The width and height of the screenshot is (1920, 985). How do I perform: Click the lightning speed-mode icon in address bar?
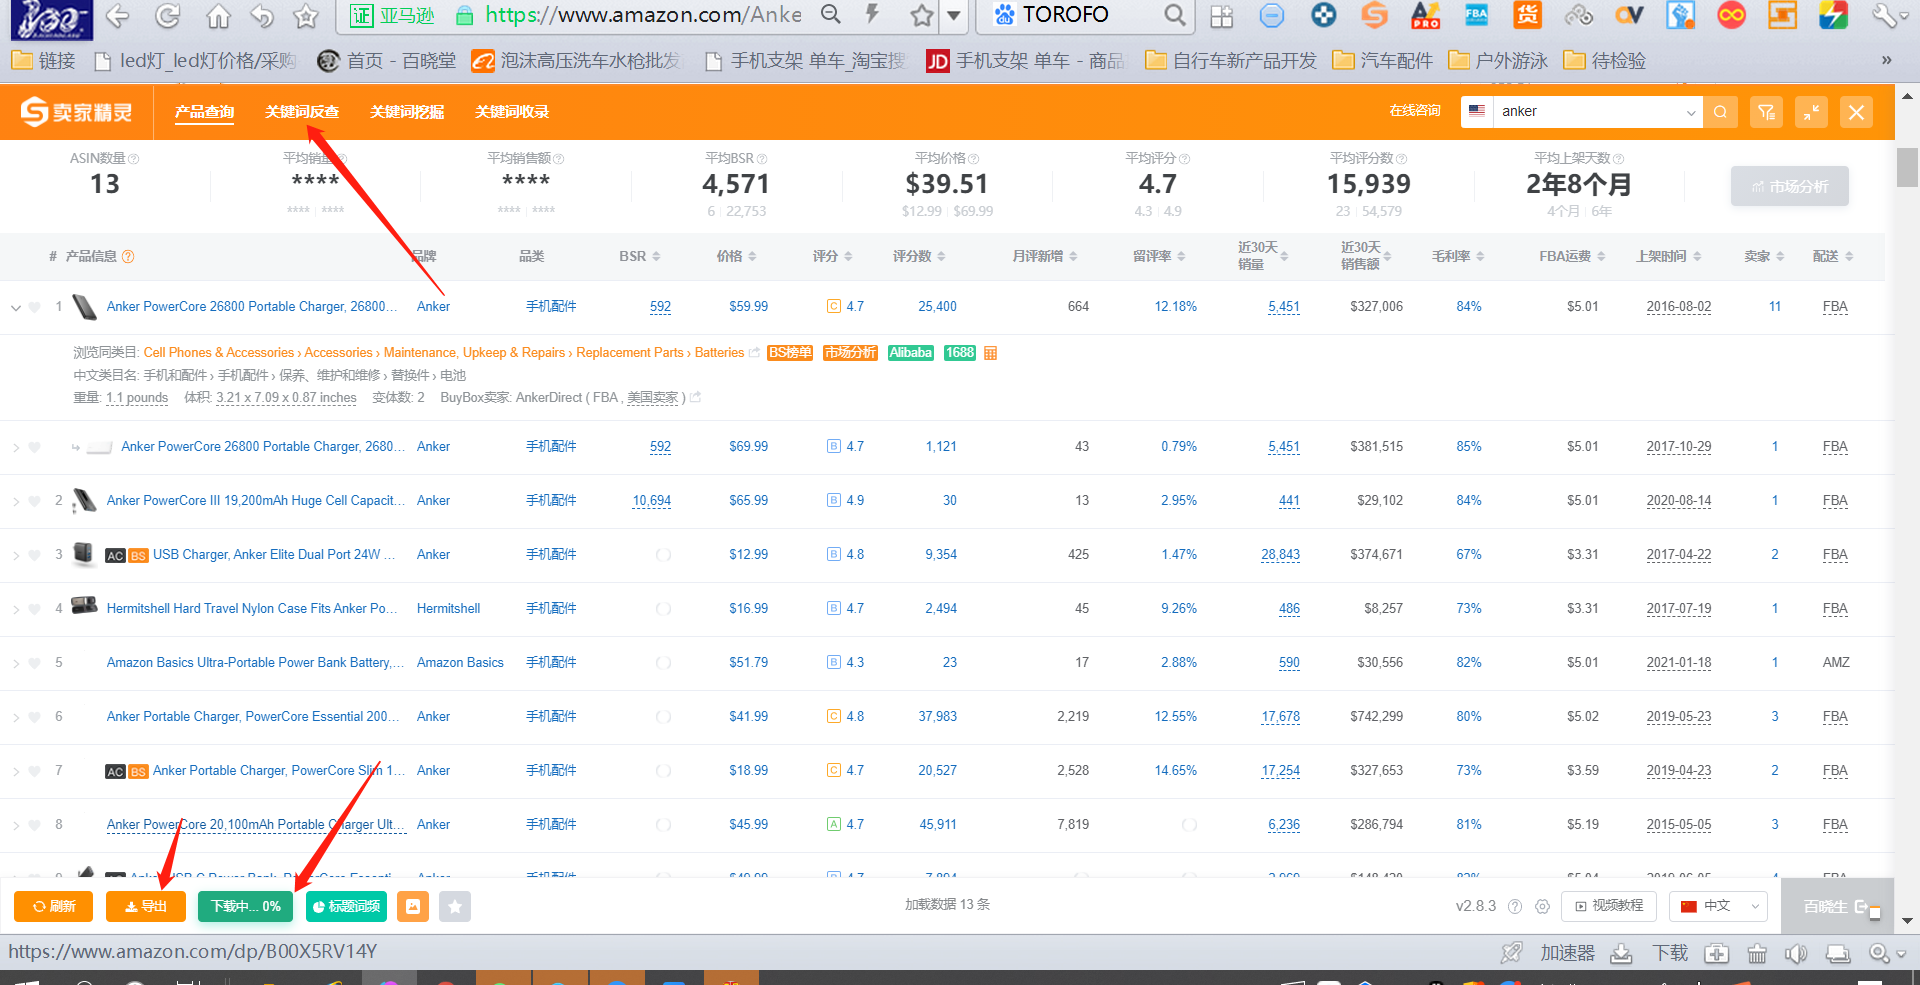click(x=872, y=14)
